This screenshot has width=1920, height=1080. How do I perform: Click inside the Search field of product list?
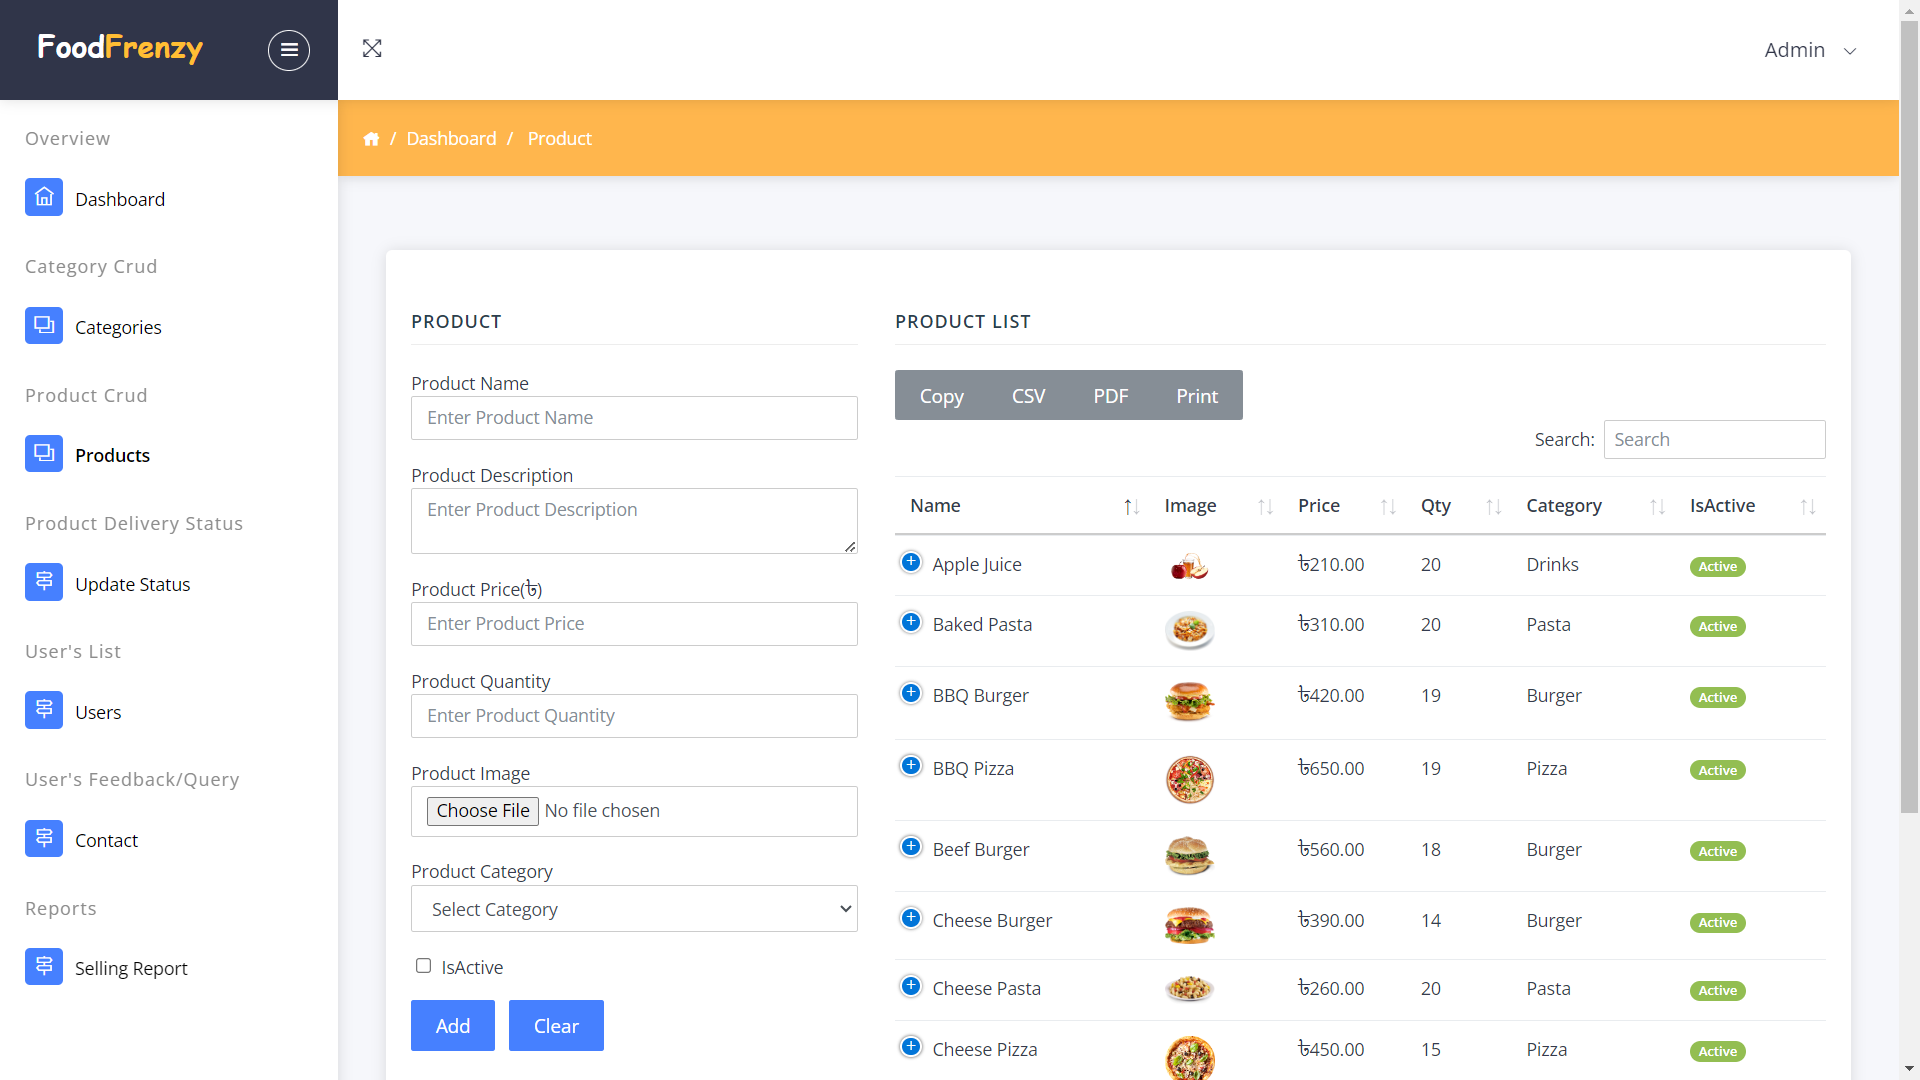tap(1714, 439)
